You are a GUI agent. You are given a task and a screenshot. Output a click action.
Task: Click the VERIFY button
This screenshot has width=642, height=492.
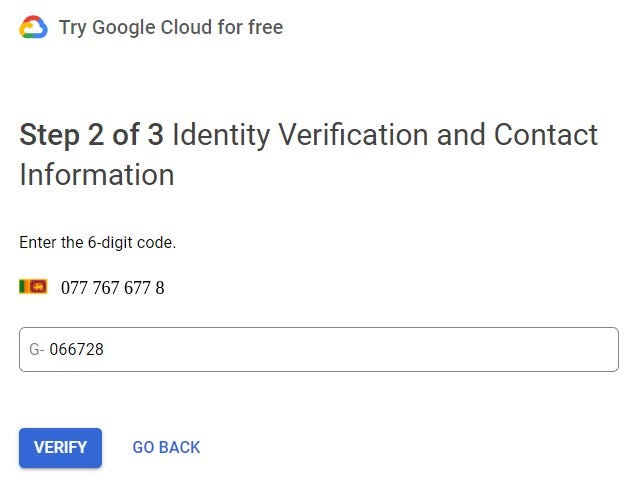point(60,448)
